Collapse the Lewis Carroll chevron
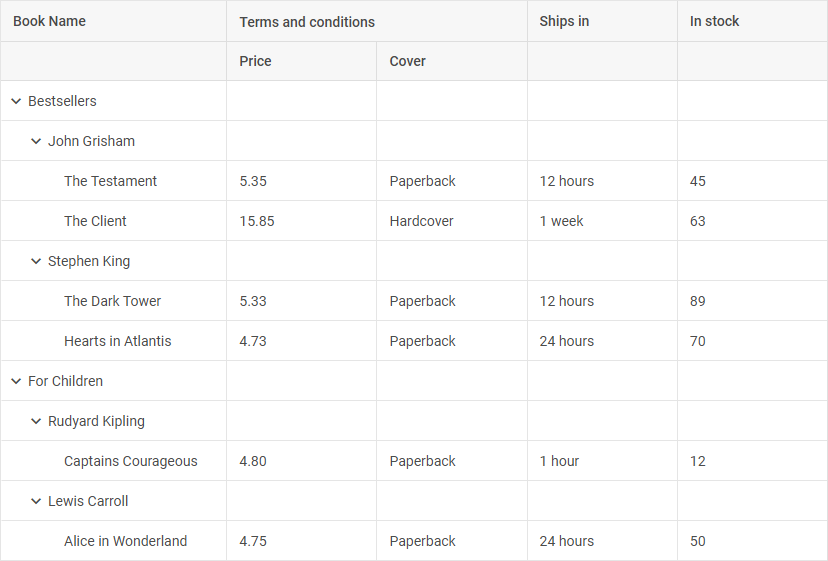Image resolution: width=828 pixels, height=561 pixels. pyautogui.click(x=36, y=501)
